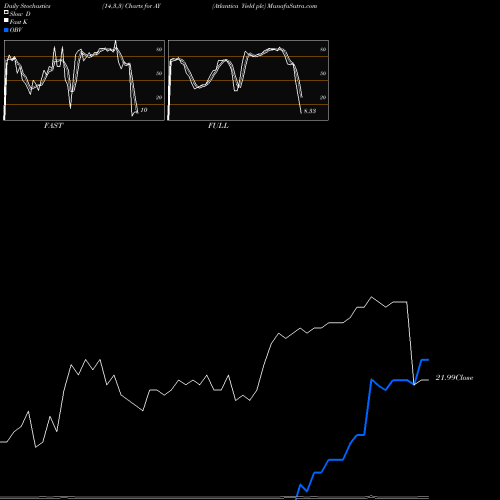Viewport: 500px width, 500px height.
Task: Click the value 10 in FAST chart
Action: pos(144,110)
